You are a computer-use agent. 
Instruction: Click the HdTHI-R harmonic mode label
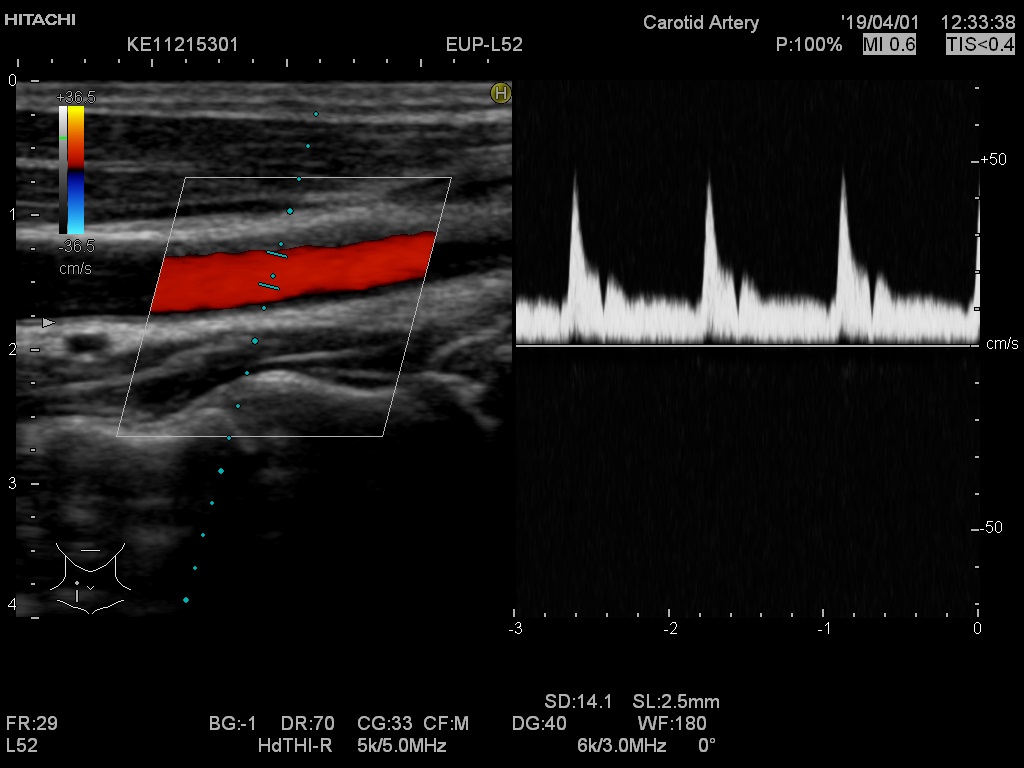295,746
